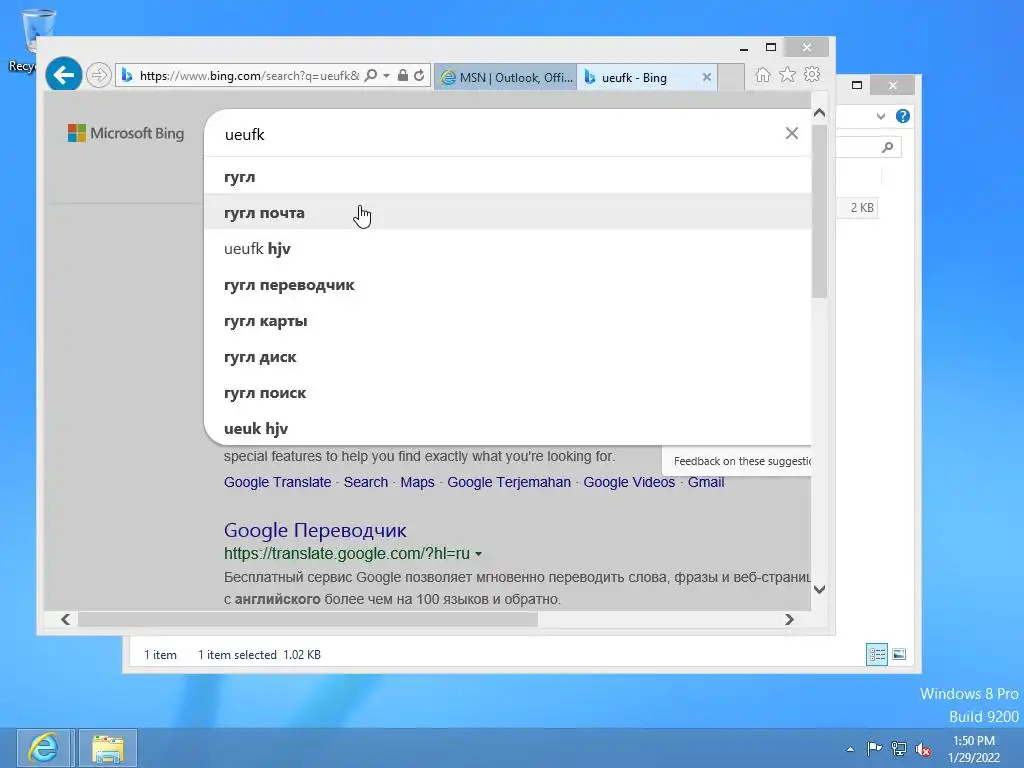Open the Google Terjemahan link
Screen dimensions: 1024x768
point(509,482)
